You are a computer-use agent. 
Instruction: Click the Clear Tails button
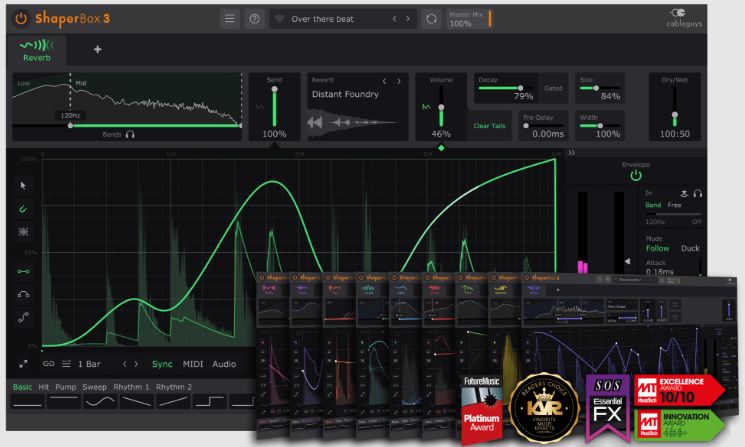click(489, 126)
